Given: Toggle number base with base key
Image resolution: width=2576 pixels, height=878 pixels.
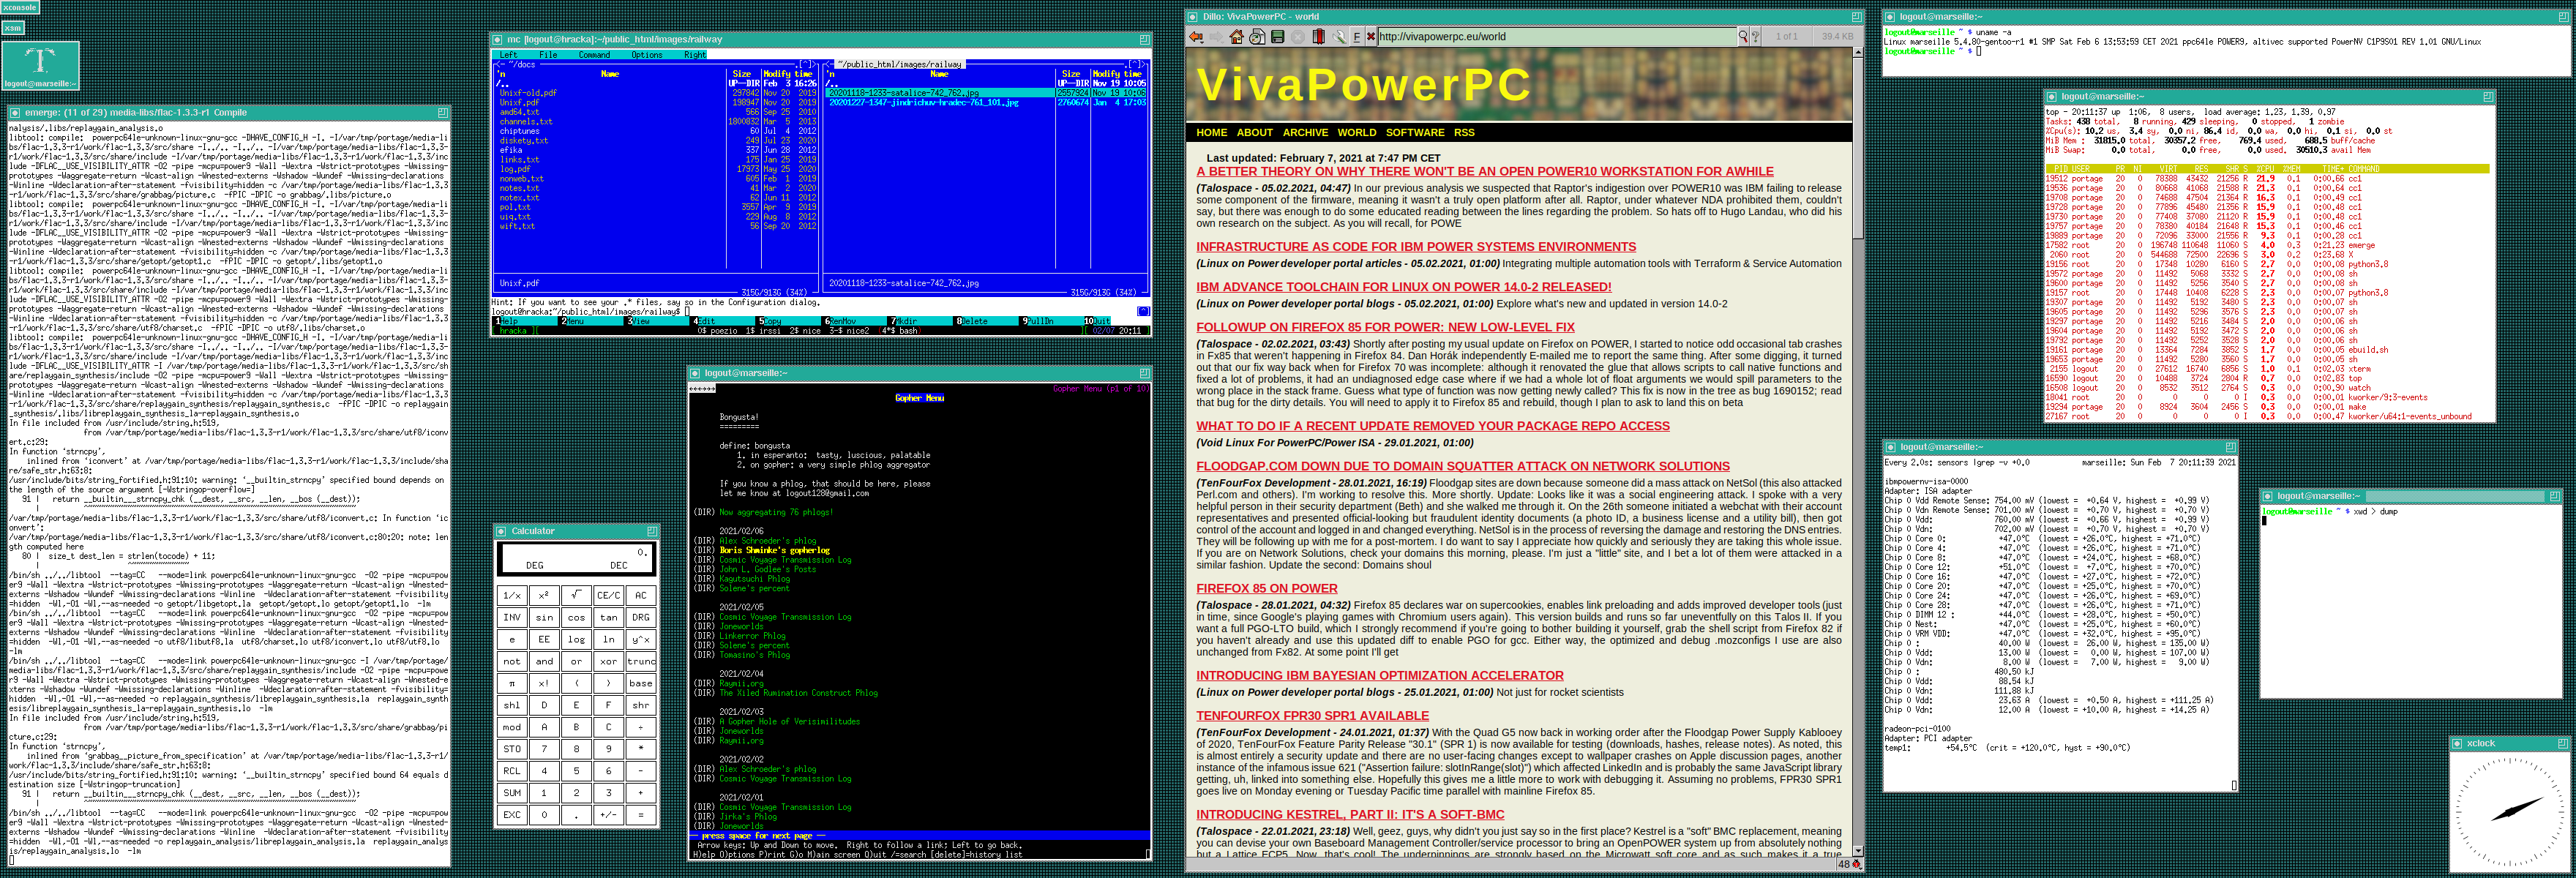Looking at the screenshot, I should coord(640,683).
